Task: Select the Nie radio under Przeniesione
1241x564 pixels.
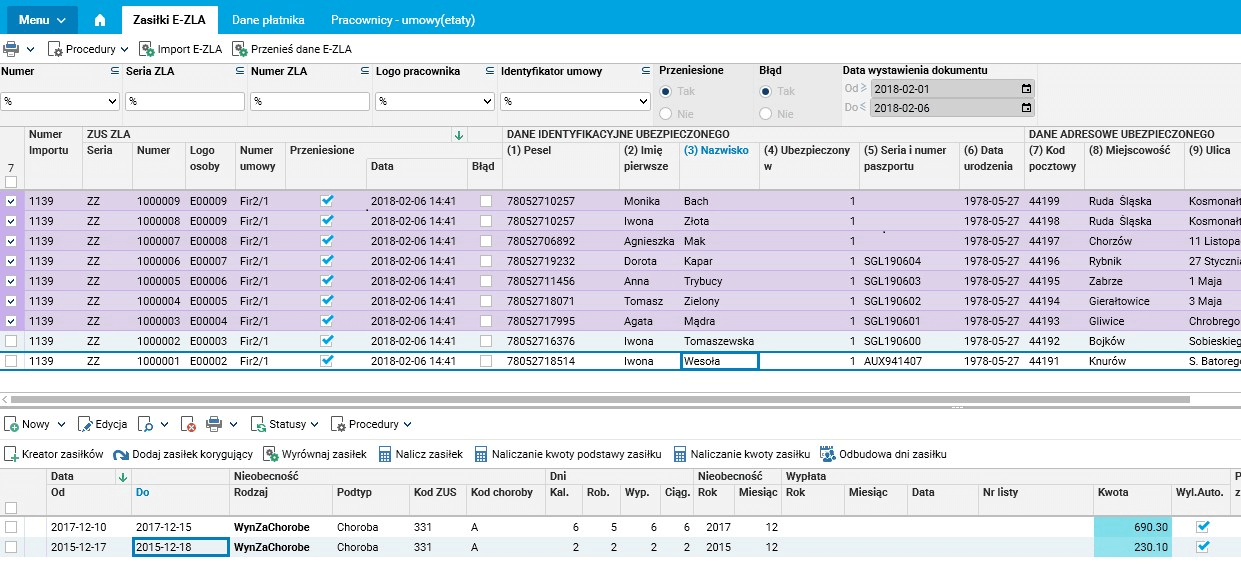Action: pos(665,114)
